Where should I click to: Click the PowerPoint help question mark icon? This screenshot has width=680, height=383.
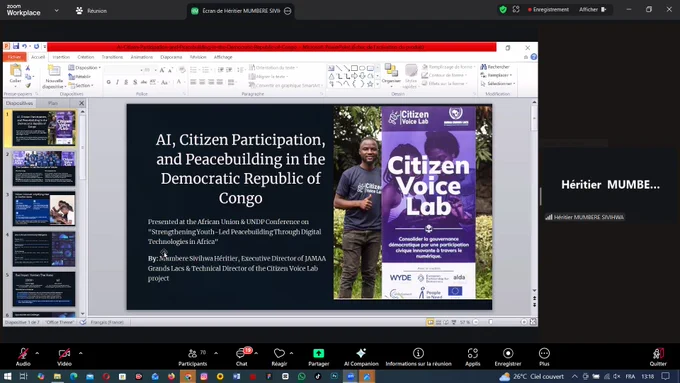(x=534, y=57)
